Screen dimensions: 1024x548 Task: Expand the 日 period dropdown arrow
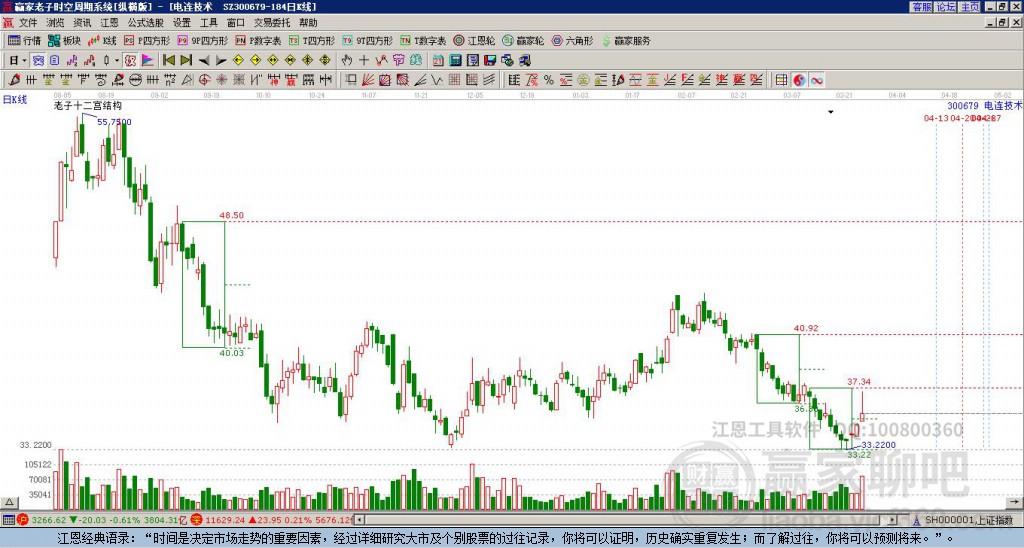[x=24, y=60]
